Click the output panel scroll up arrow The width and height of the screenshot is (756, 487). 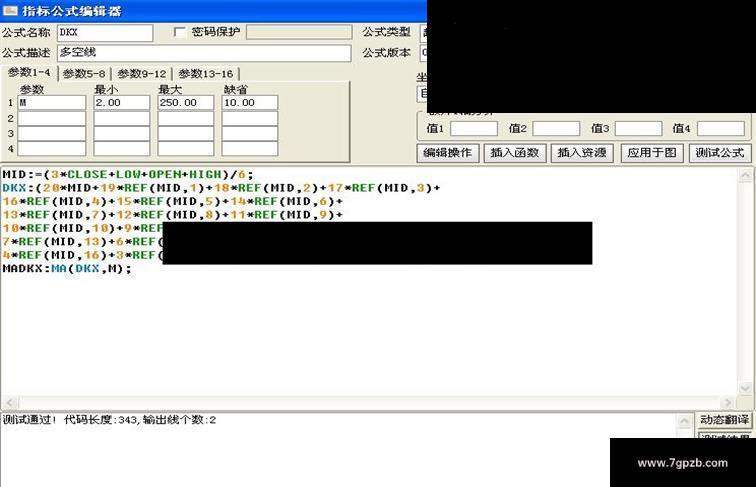(684, 421)
